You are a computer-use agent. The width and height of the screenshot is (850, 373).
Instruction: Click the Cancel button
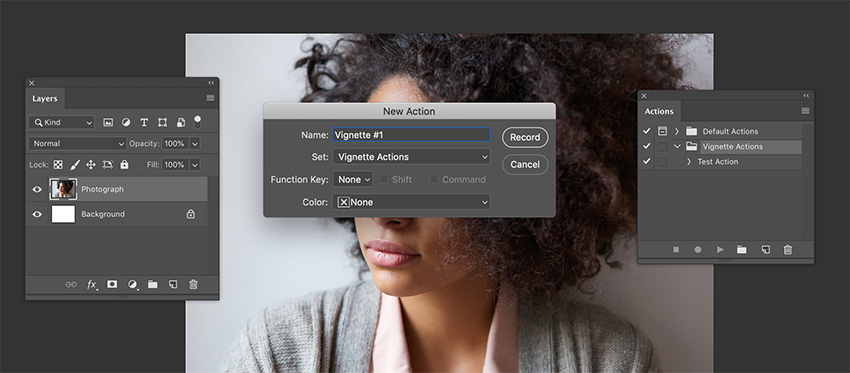click(525, 164)
